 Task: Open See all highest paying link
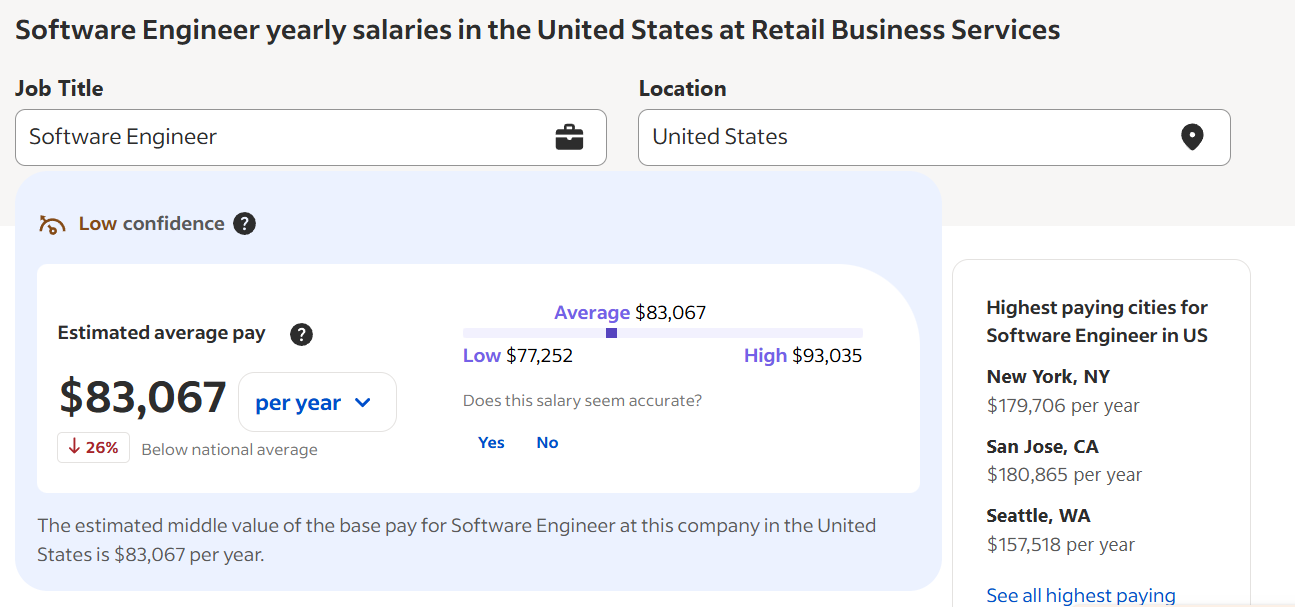coord(1081,595)
